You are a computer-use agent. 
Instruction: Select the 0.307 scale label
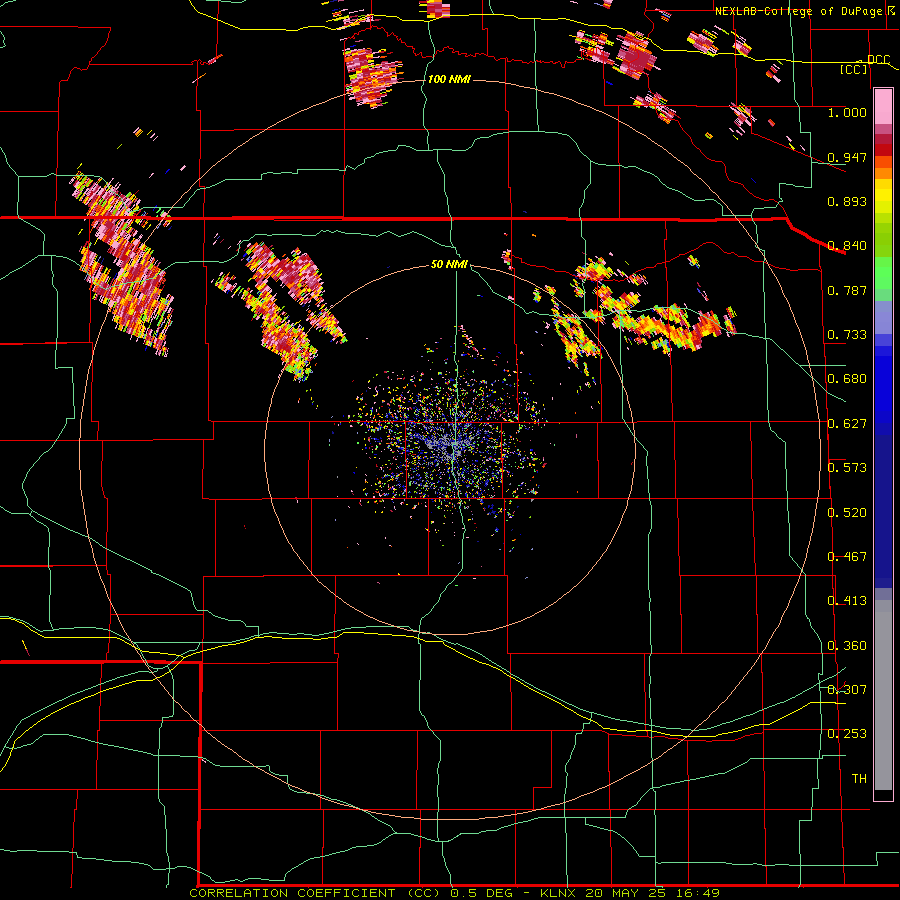coord(847,690)
